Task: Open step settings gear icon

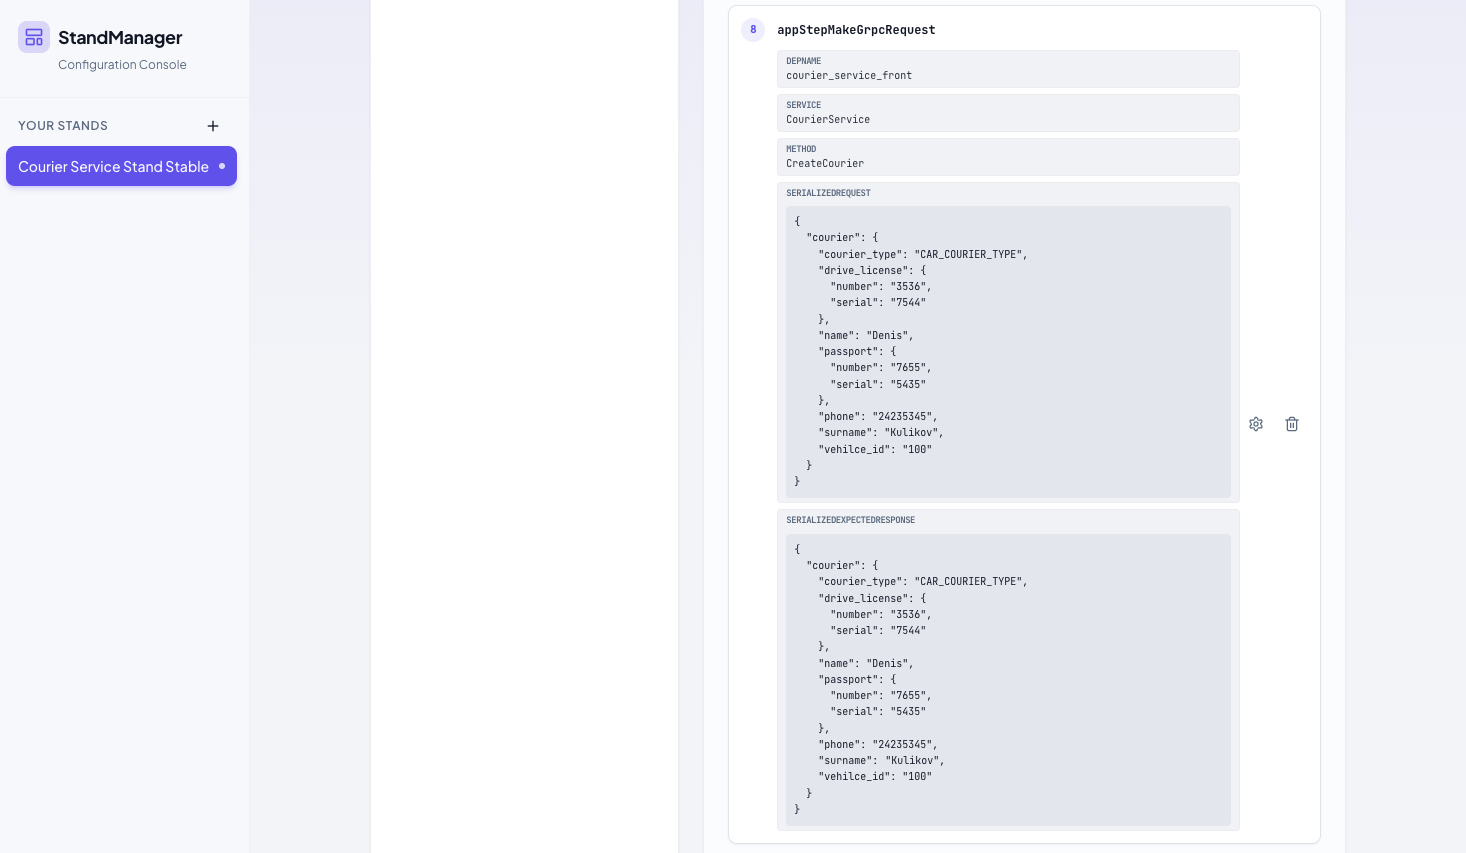Action: [x=1256, y=424]
